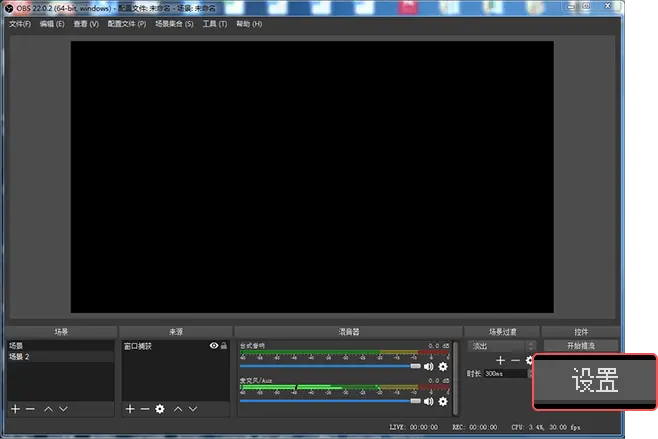658x439 pixels.
Task: Click the OBS logo in the title bar
Action: pyautogui.click(x=9, y=8)
